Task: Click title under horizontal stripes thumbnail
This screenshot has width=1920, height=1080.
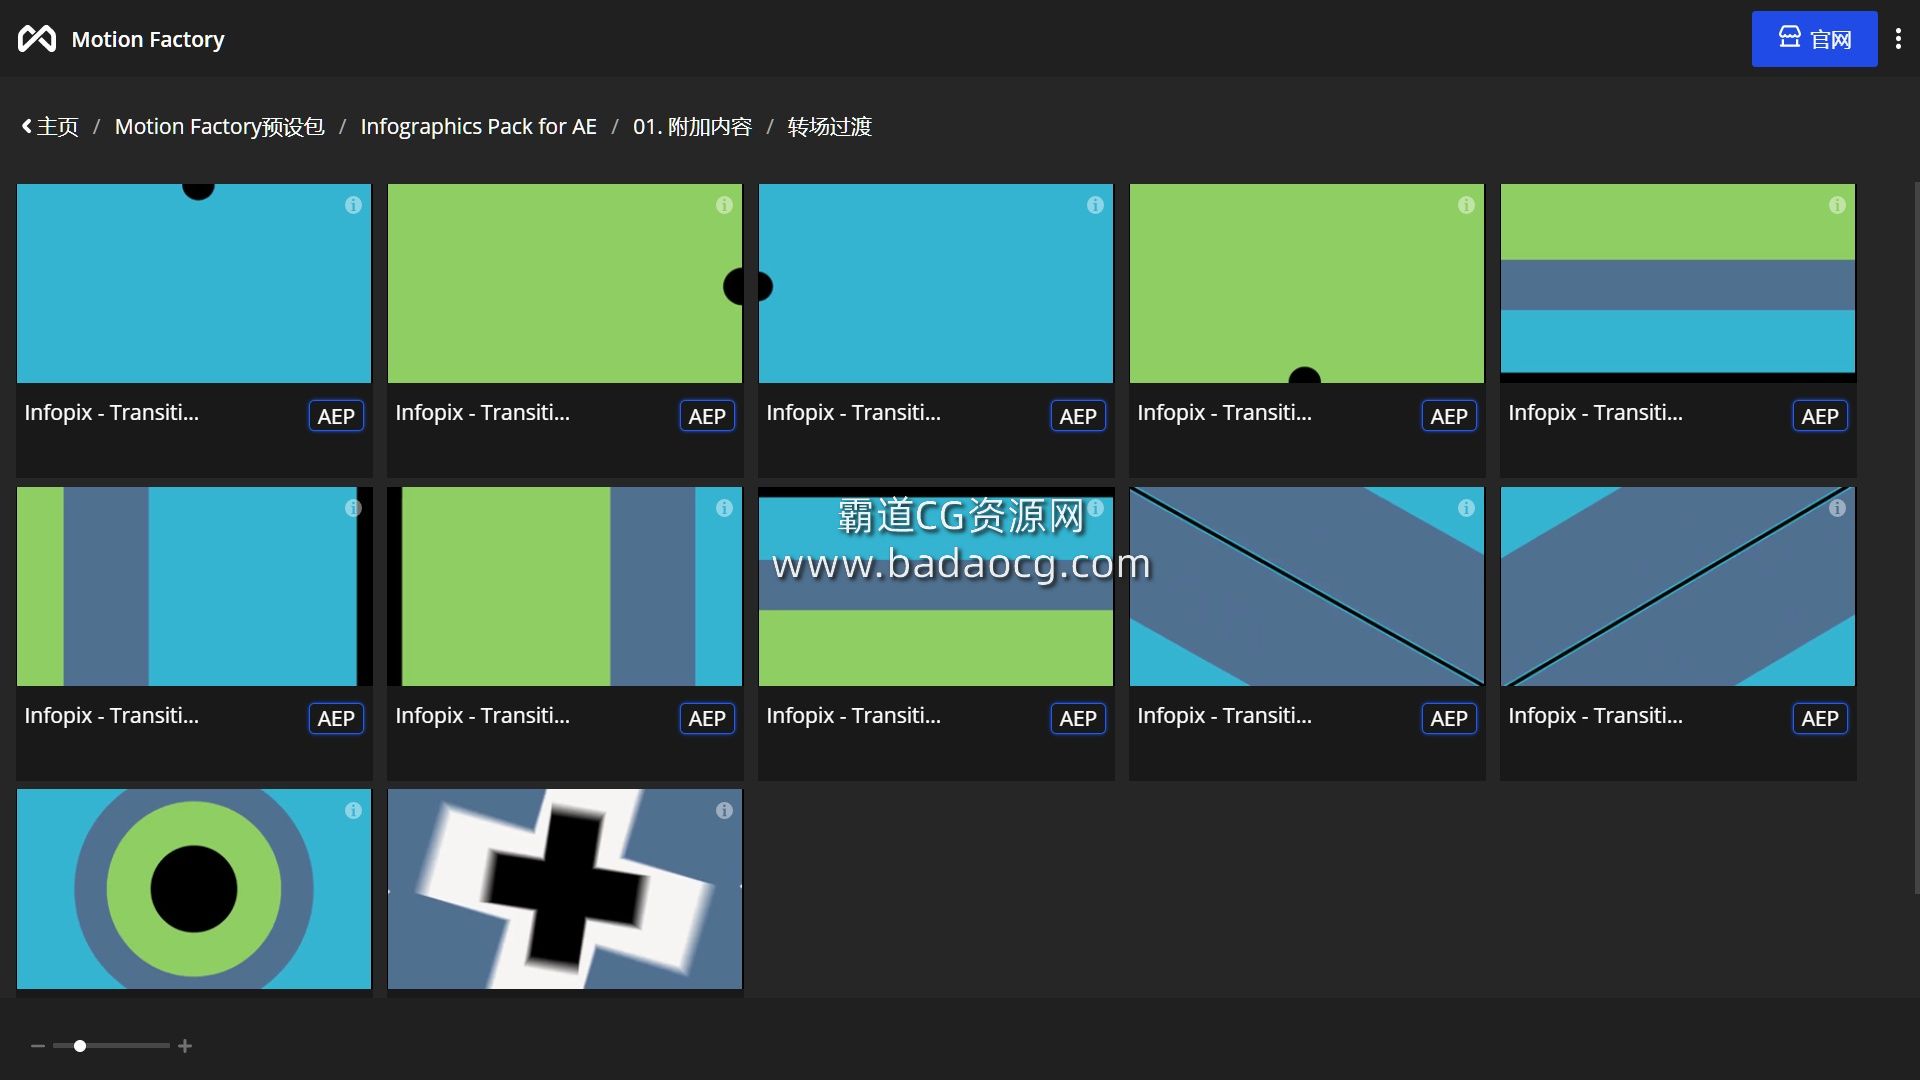Action: pyautogui.click(x=1596, y=412)
